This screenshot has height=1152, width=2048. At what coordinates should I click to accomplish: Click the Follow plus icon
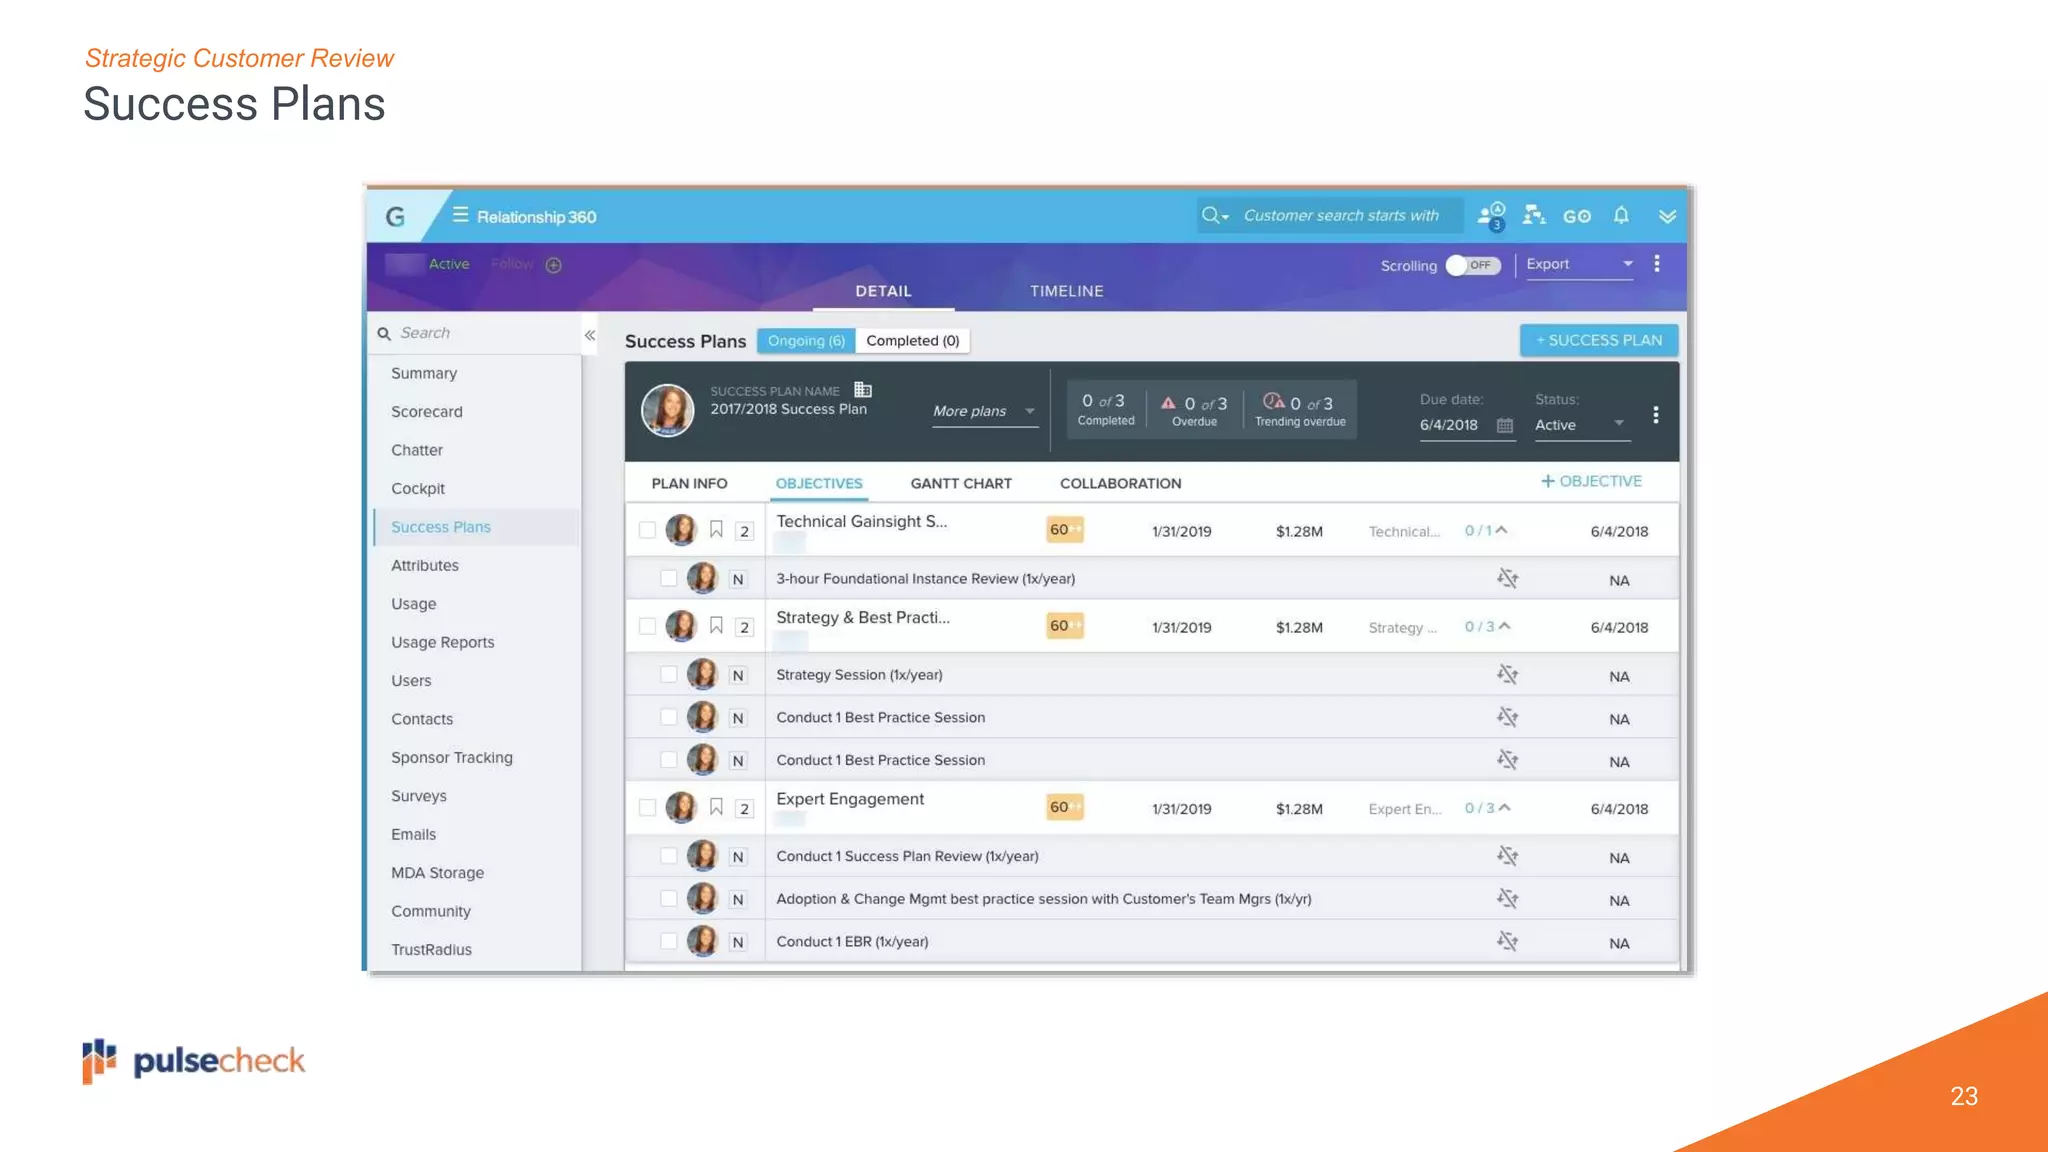(x=554, y=265)
